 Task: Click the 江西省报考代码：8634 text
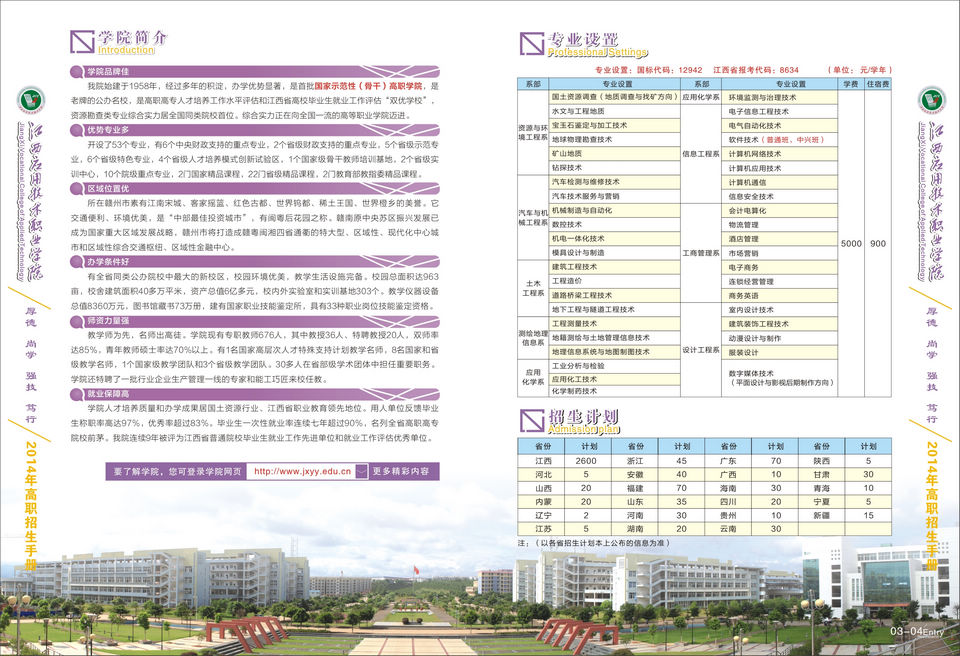[756, 70]
